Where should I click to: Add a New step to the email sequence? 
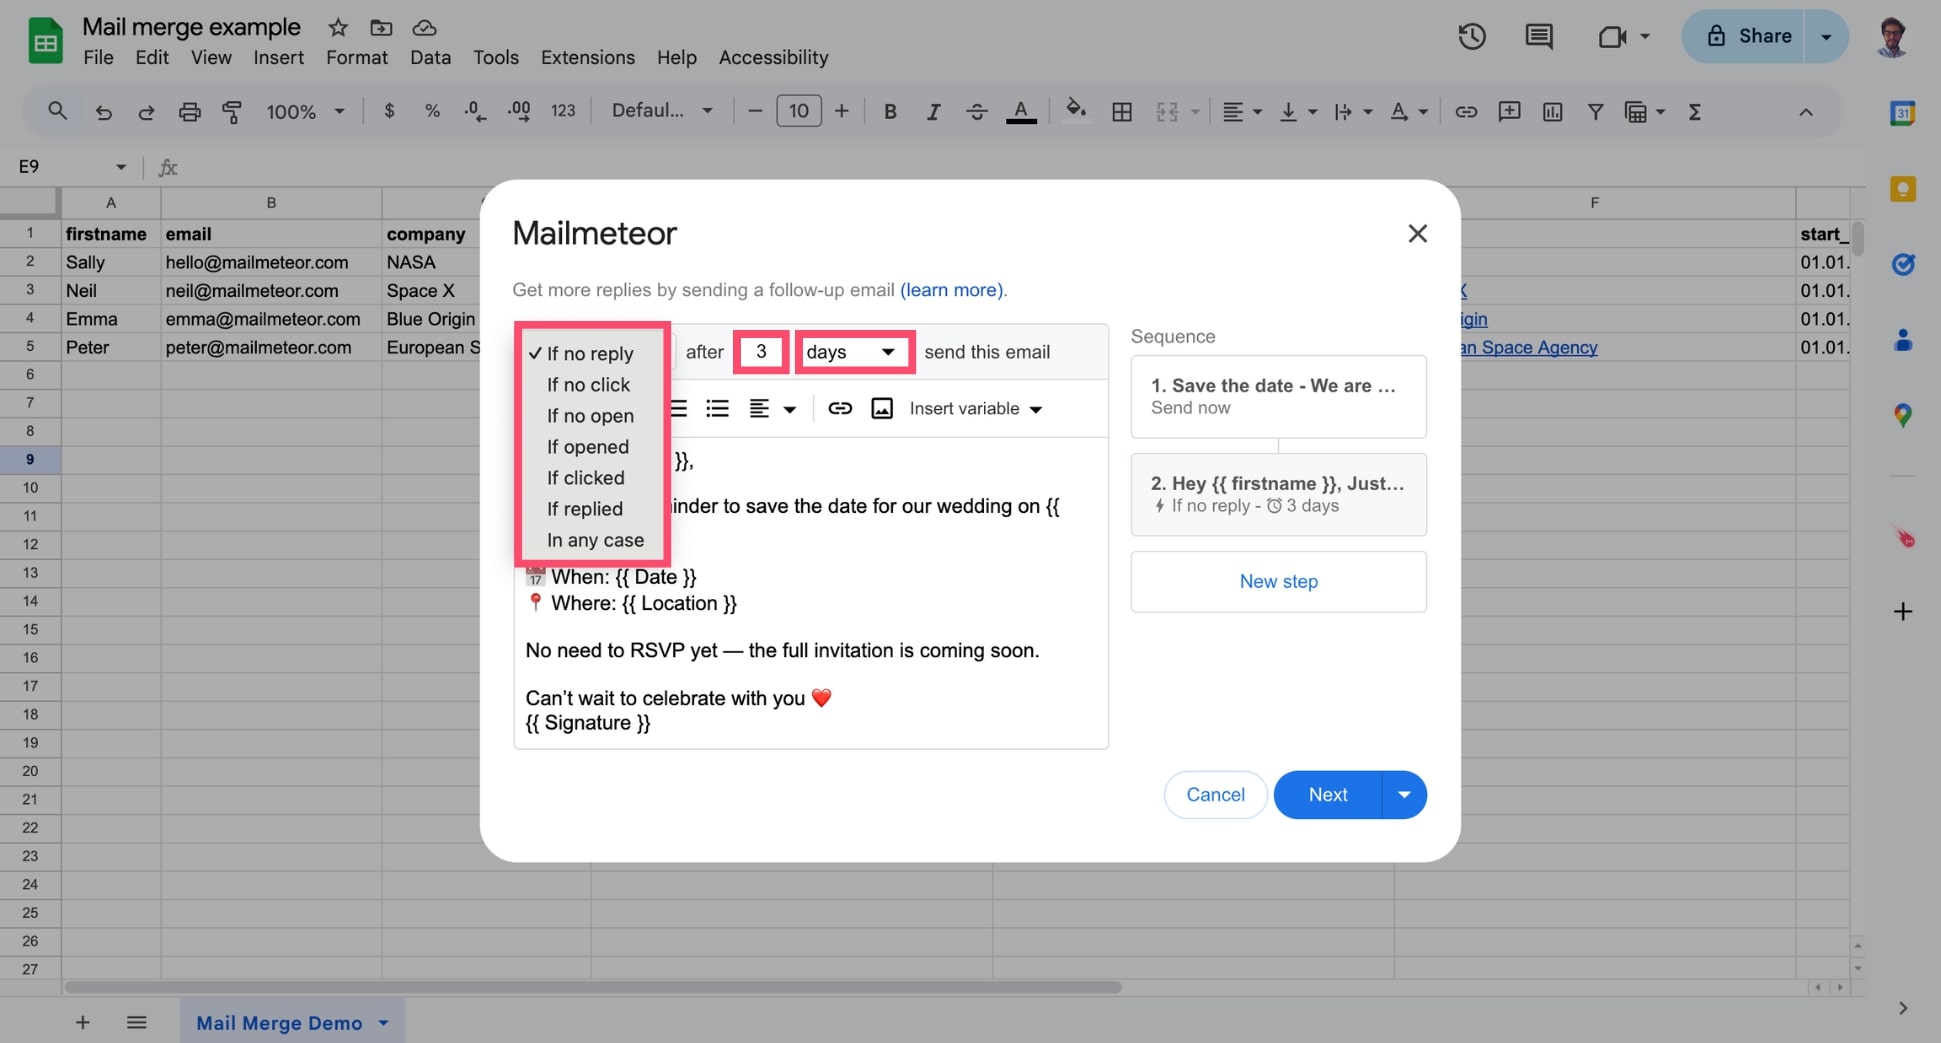1278,581
